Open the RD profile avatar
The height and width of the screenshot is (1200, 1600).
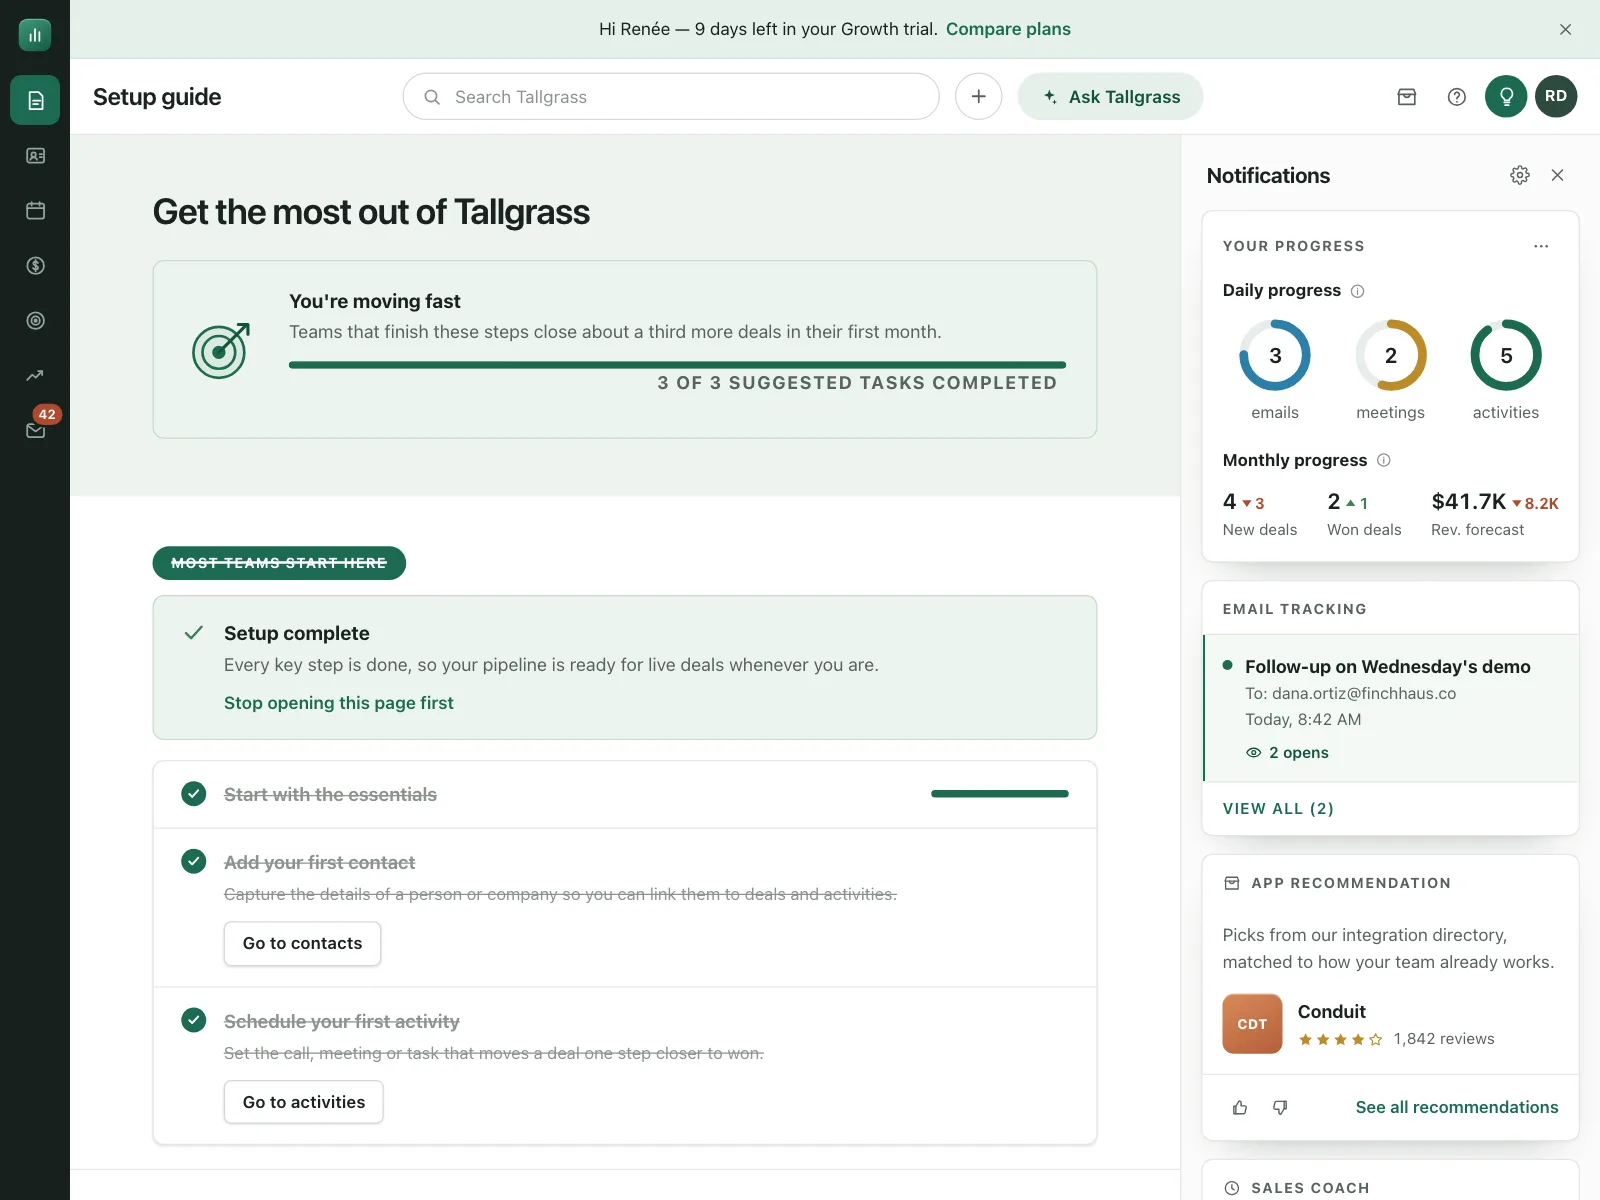point(1556,96)
